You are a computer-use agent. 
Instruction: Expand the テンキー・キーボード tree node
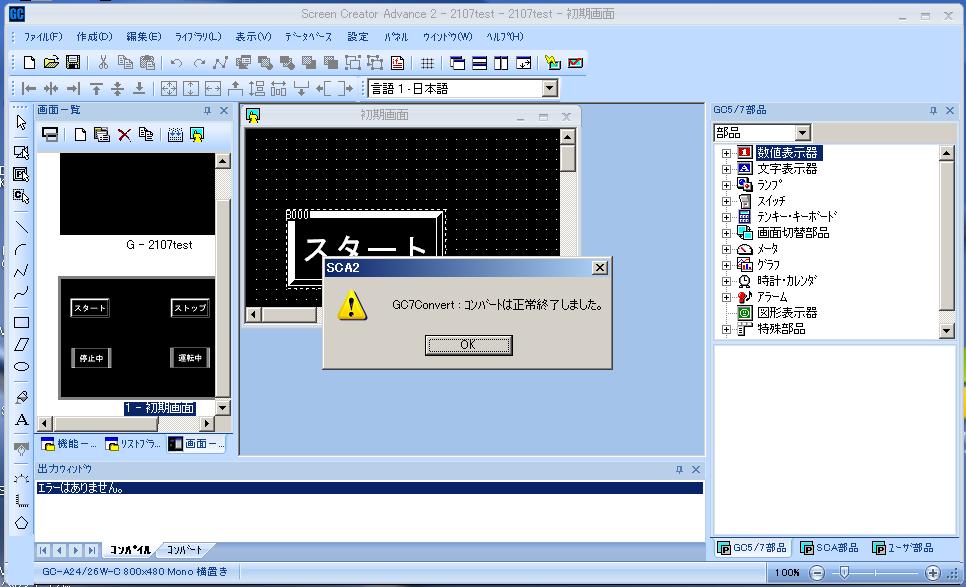(x=726, y=217)
